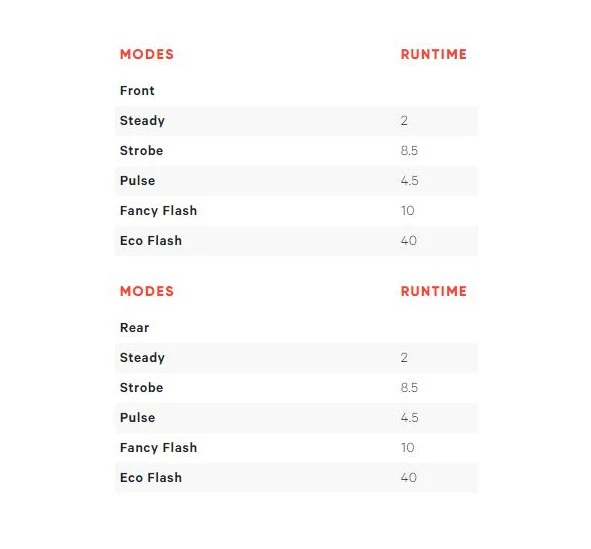The width and height of the screenshot is (591, 549).
Task: Select Fancy Flash in the Rear table
Action: [158, 448]
